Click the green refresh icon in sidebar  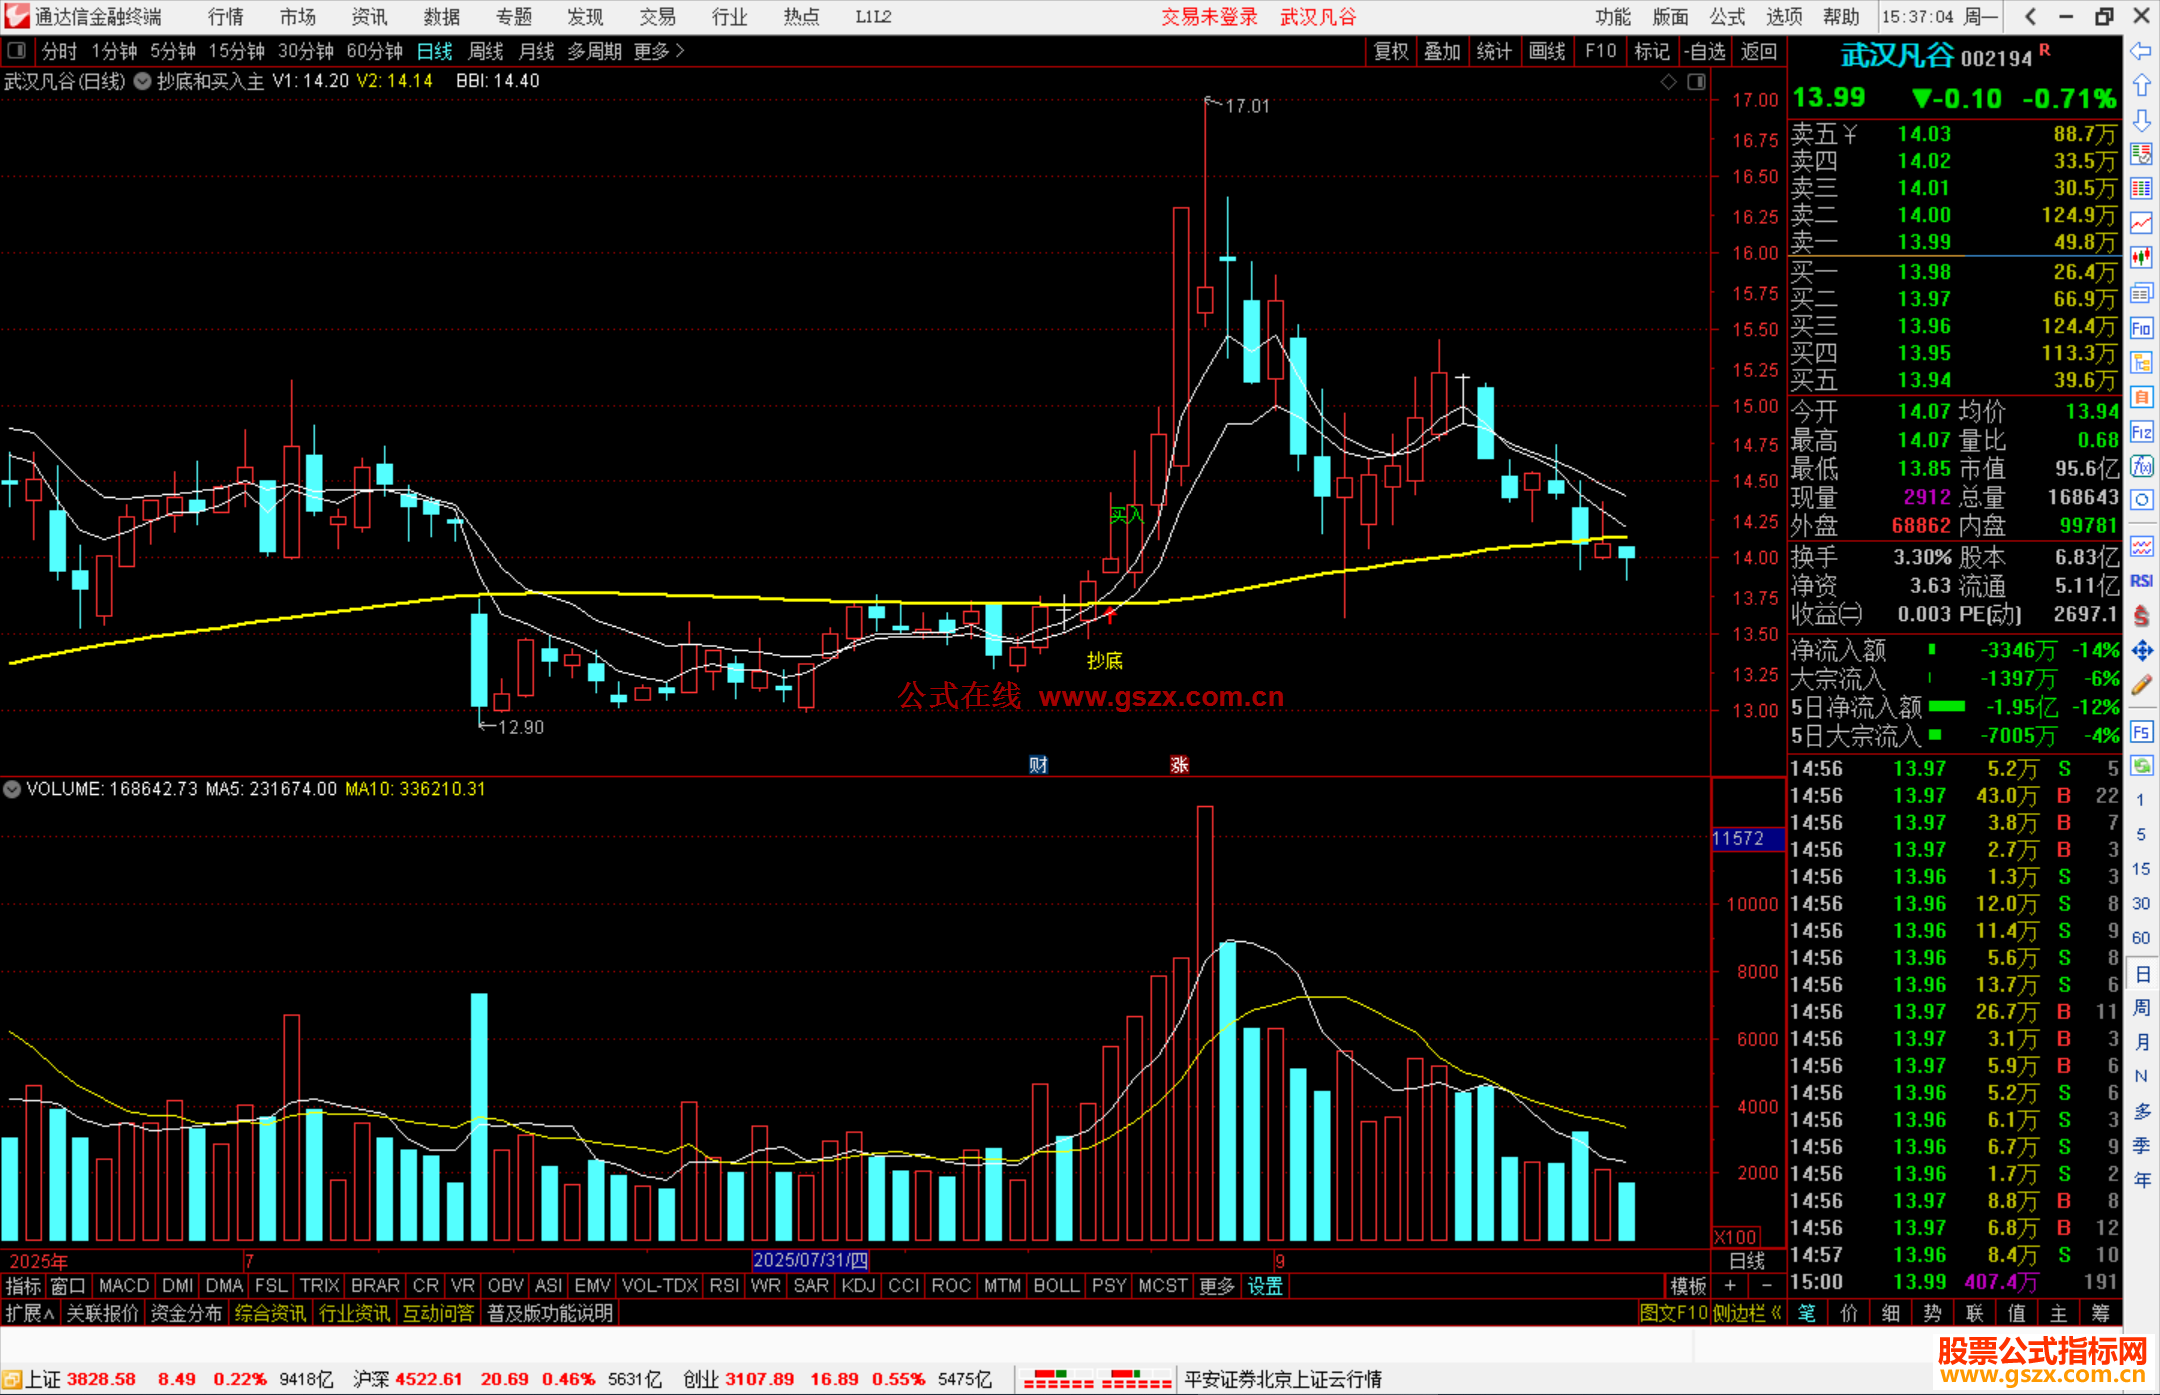click(x=2141, y=766)
